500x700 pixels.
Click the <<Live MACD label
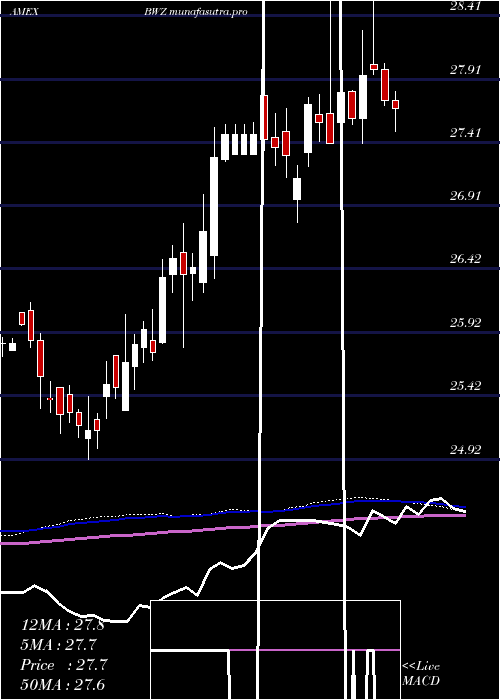pos(421,674)
